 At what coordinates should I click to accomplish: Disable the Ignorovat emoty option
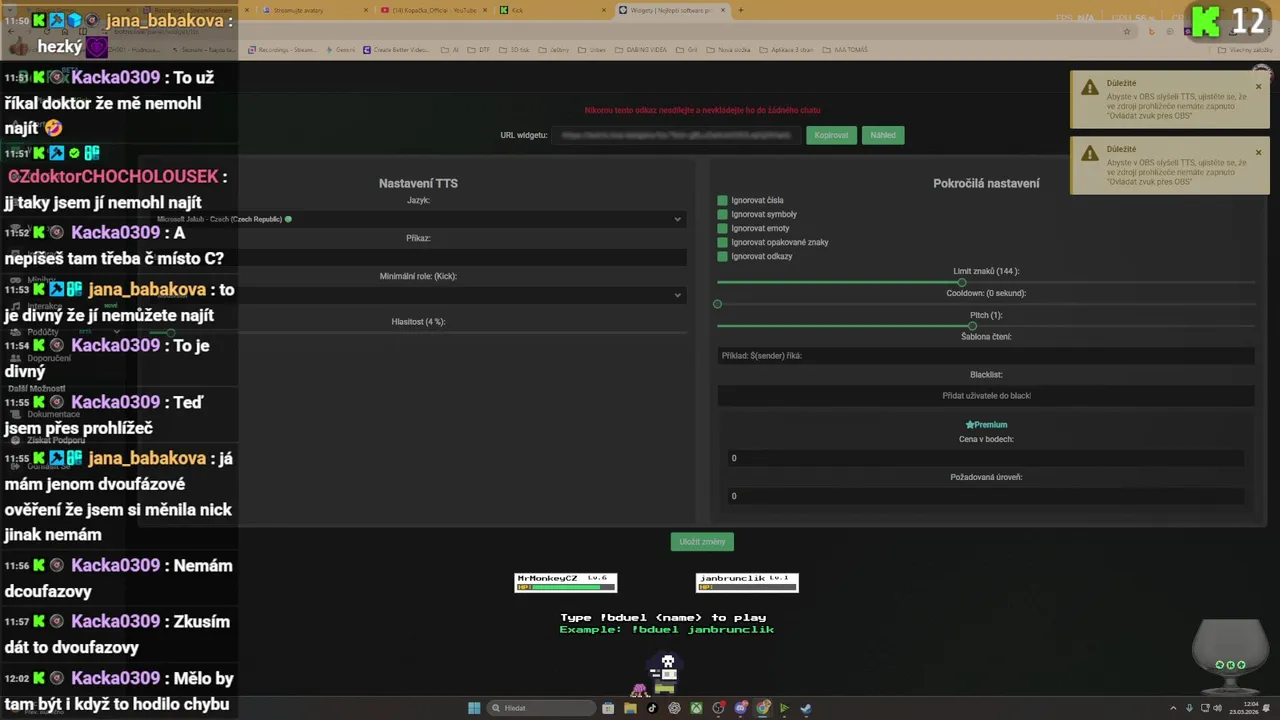pyautogui.click(x=722, y=228)
